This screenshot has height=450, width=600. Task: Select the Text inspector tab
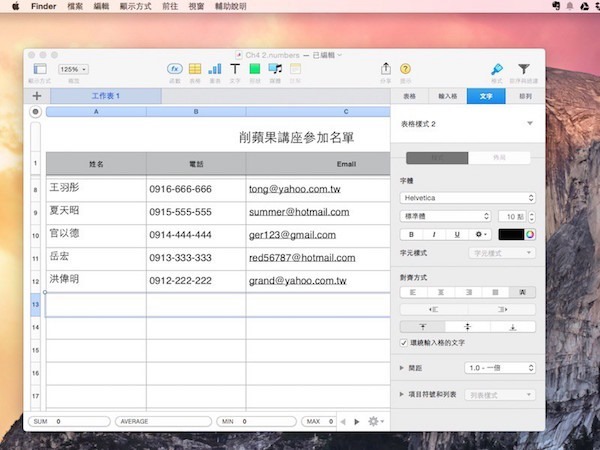pos(486,96)
